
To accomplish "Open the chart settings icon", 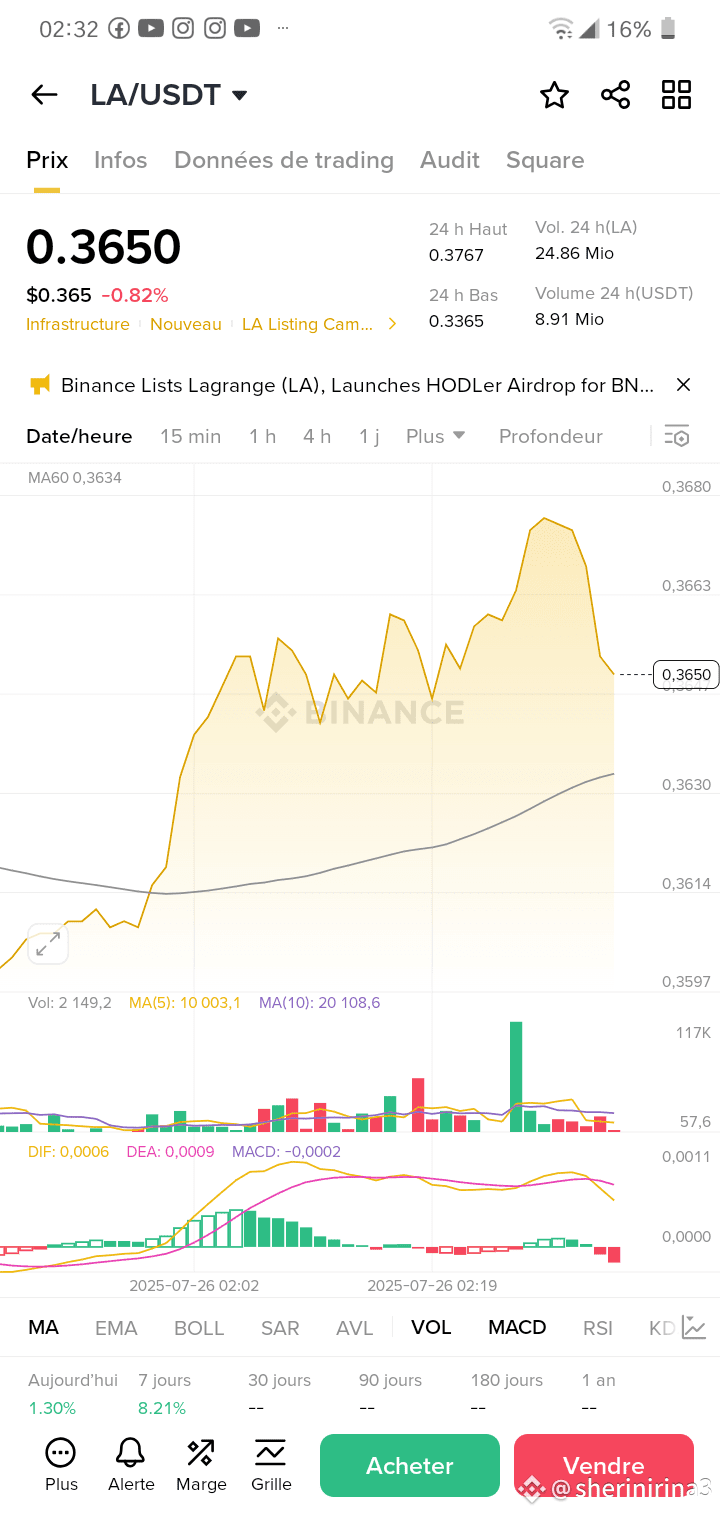I will [677, 436].
